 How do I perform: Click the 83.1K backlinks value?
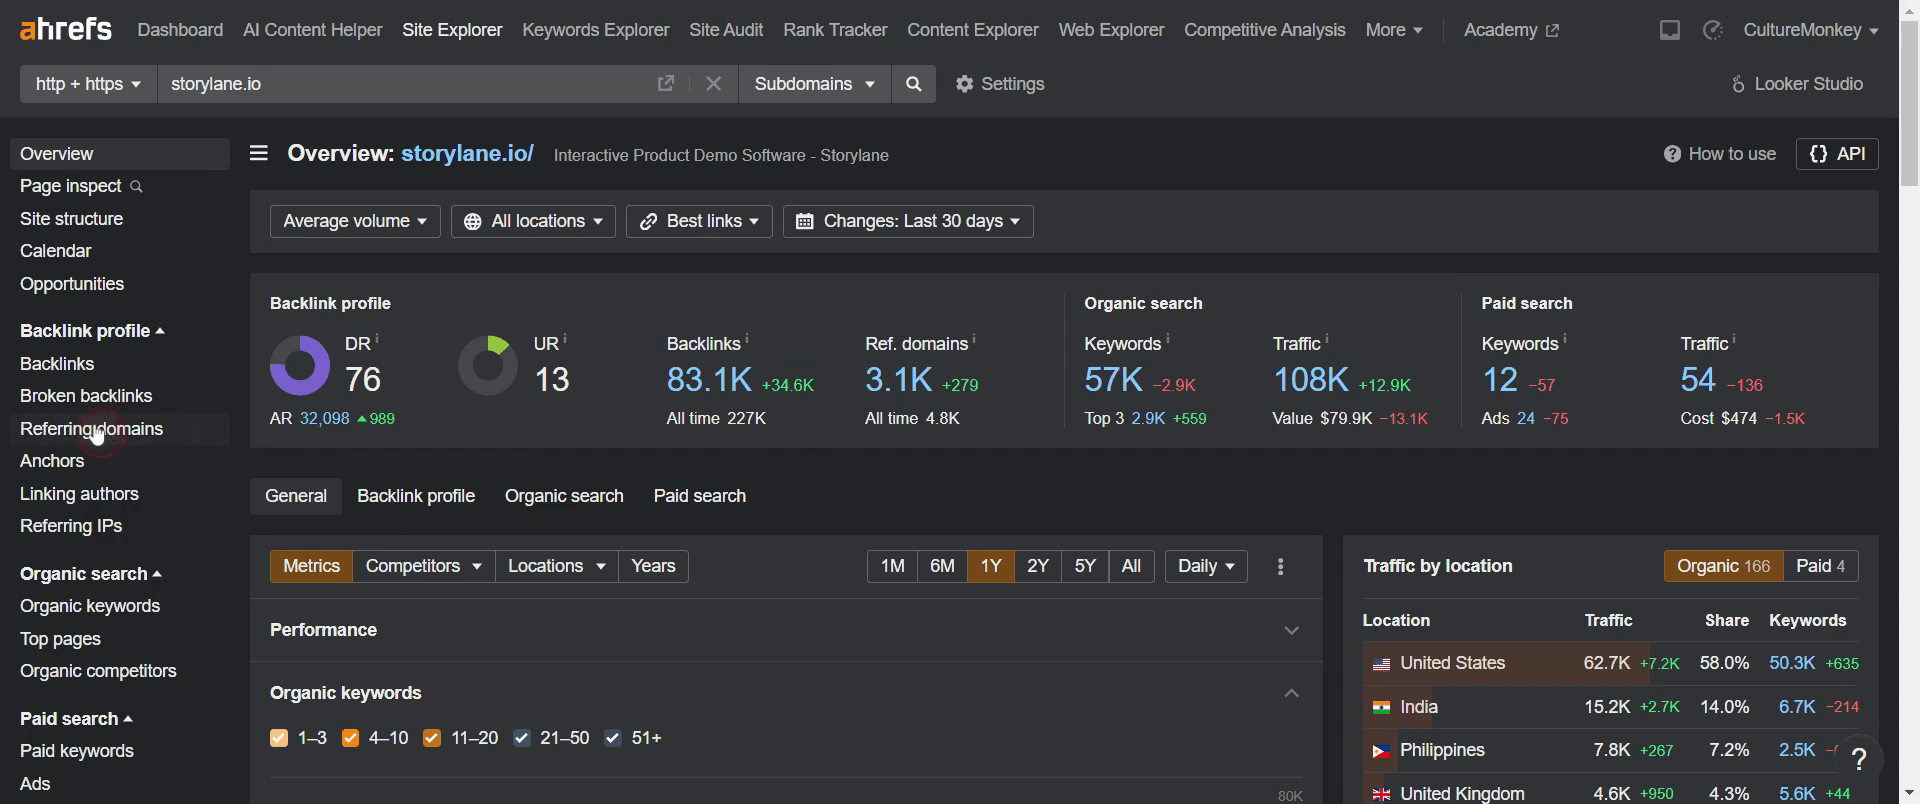coord(709,380)
